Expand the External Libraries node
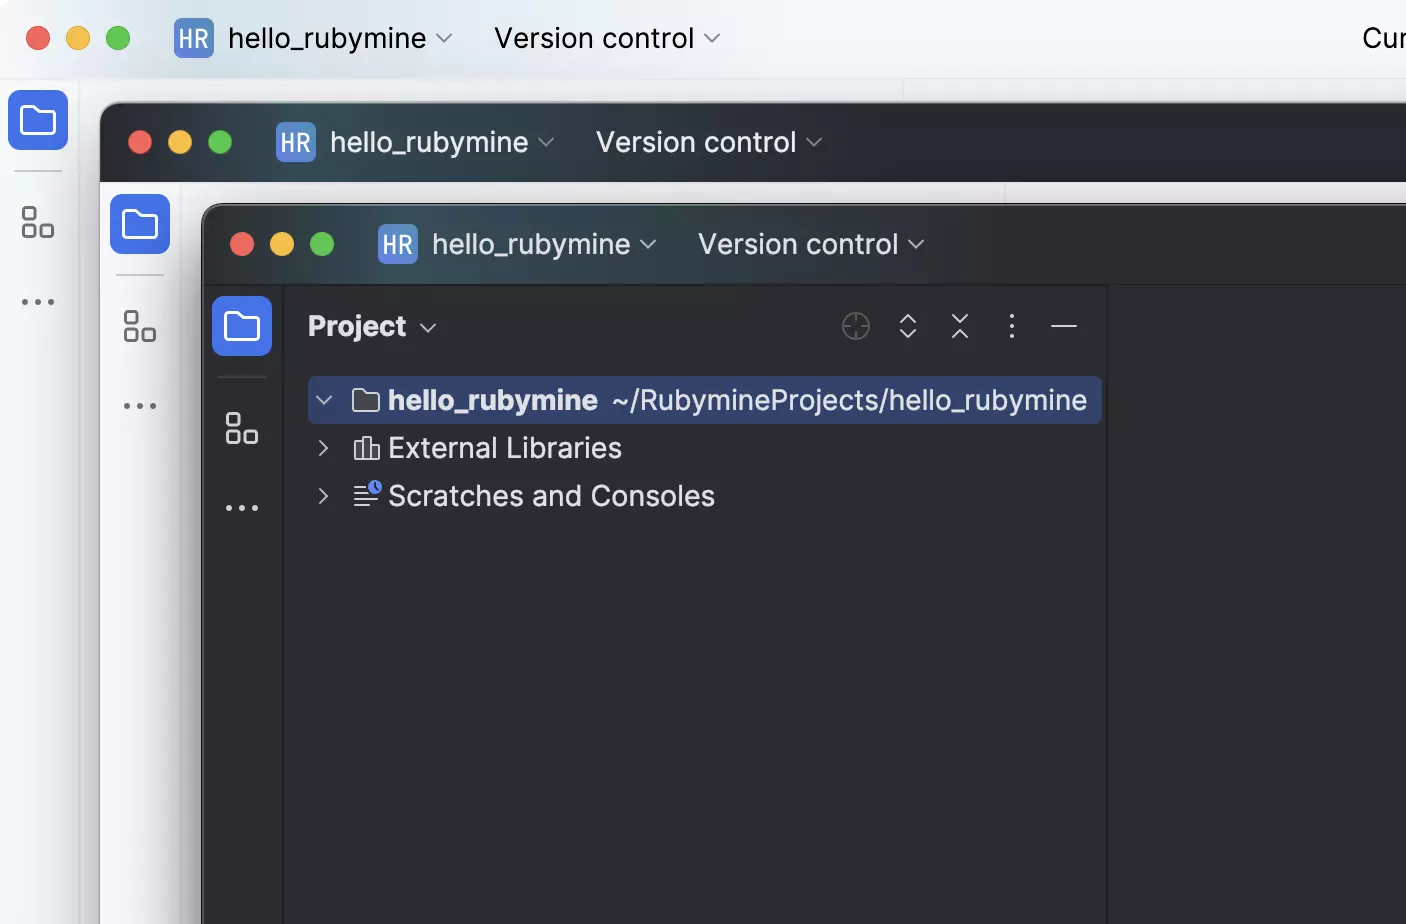 [x=322, y=448]
